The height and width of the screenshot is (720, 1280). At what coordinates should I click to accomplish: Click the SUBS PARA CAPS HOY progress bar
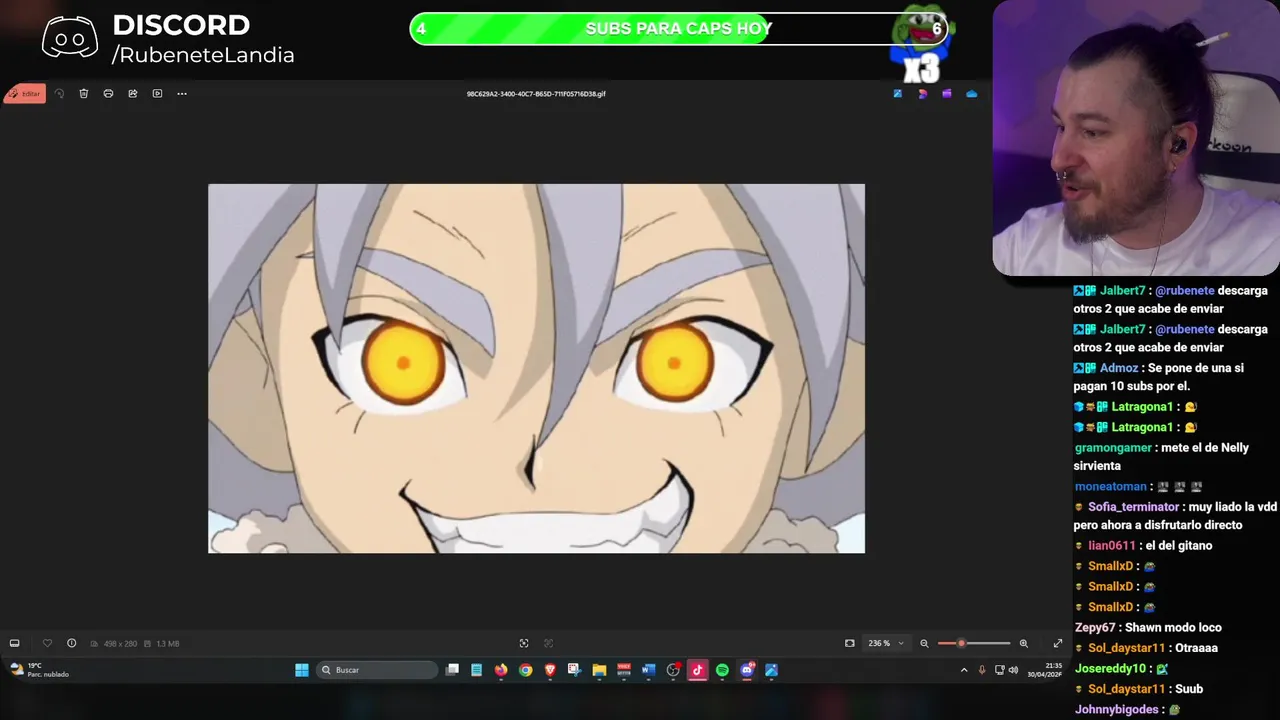[679, 29]
